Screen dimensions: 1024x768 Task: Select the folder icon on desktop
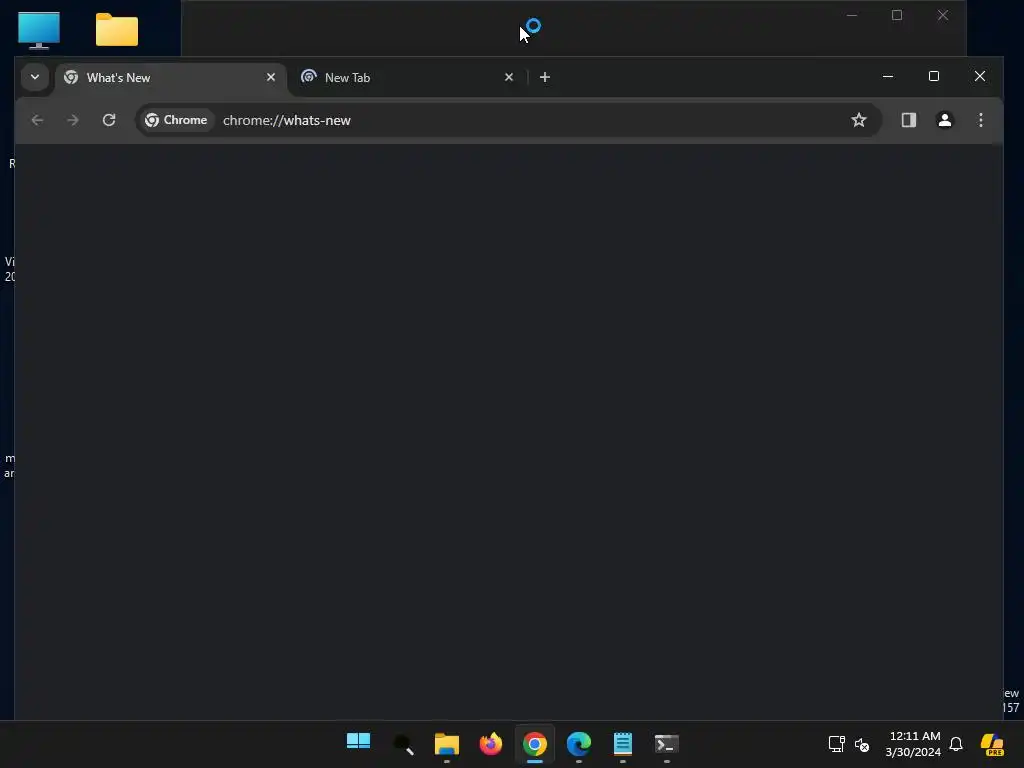pyautogui.click(x=117, y=30)
